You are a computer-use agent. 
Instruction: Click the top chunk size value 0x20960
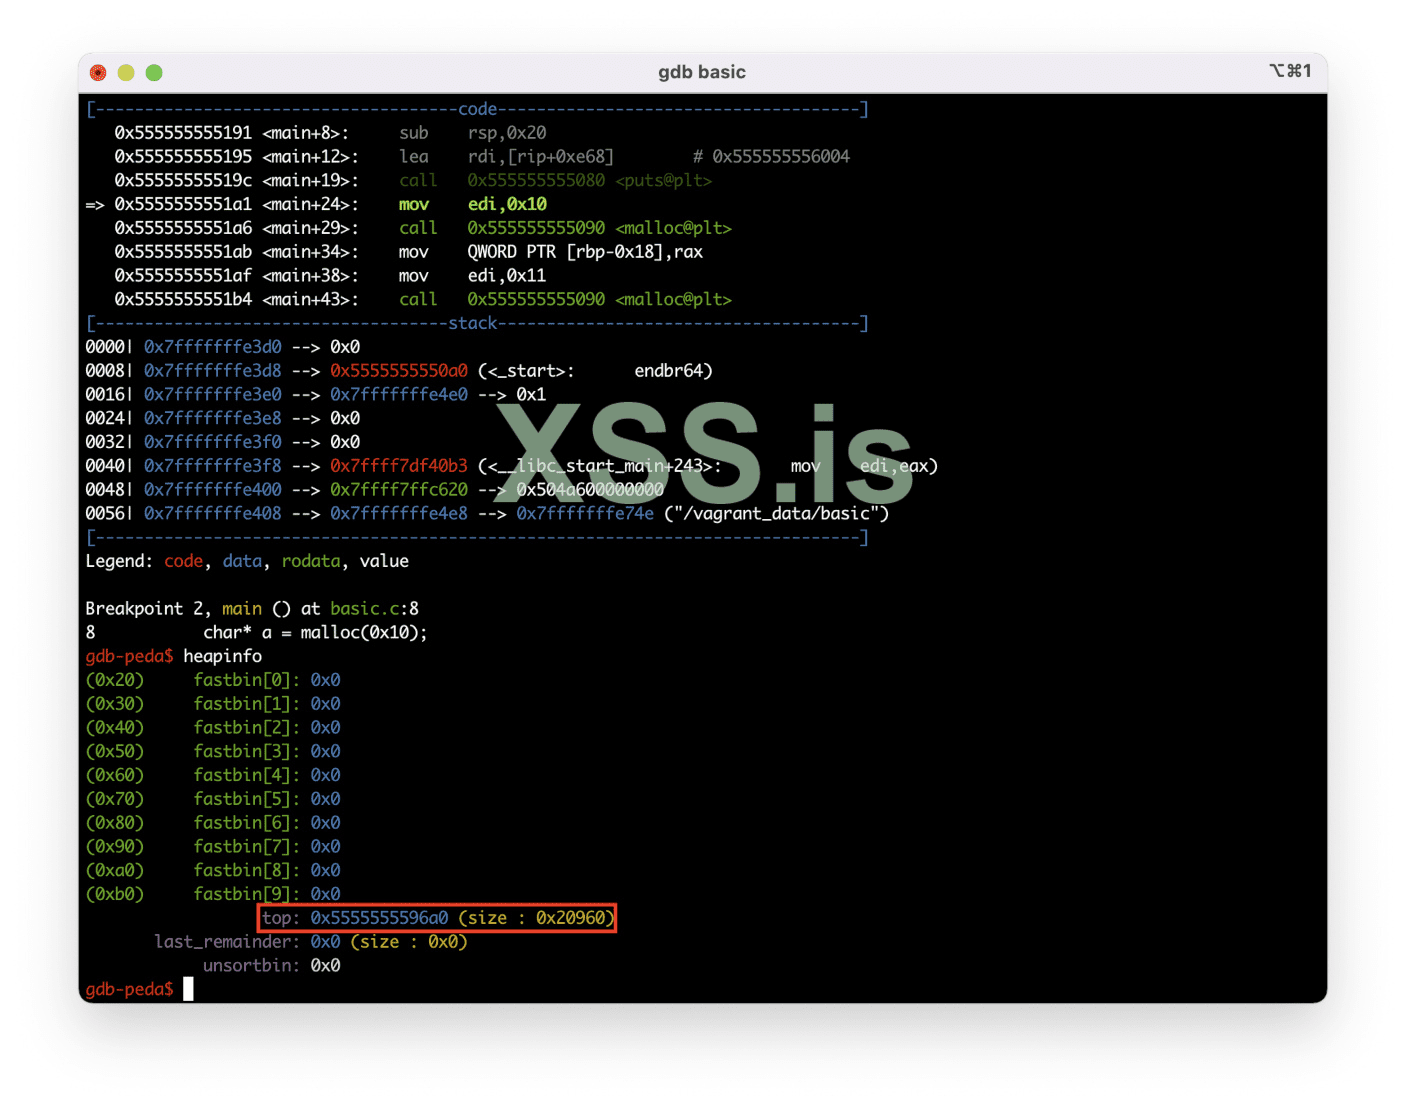coord(570,919)
